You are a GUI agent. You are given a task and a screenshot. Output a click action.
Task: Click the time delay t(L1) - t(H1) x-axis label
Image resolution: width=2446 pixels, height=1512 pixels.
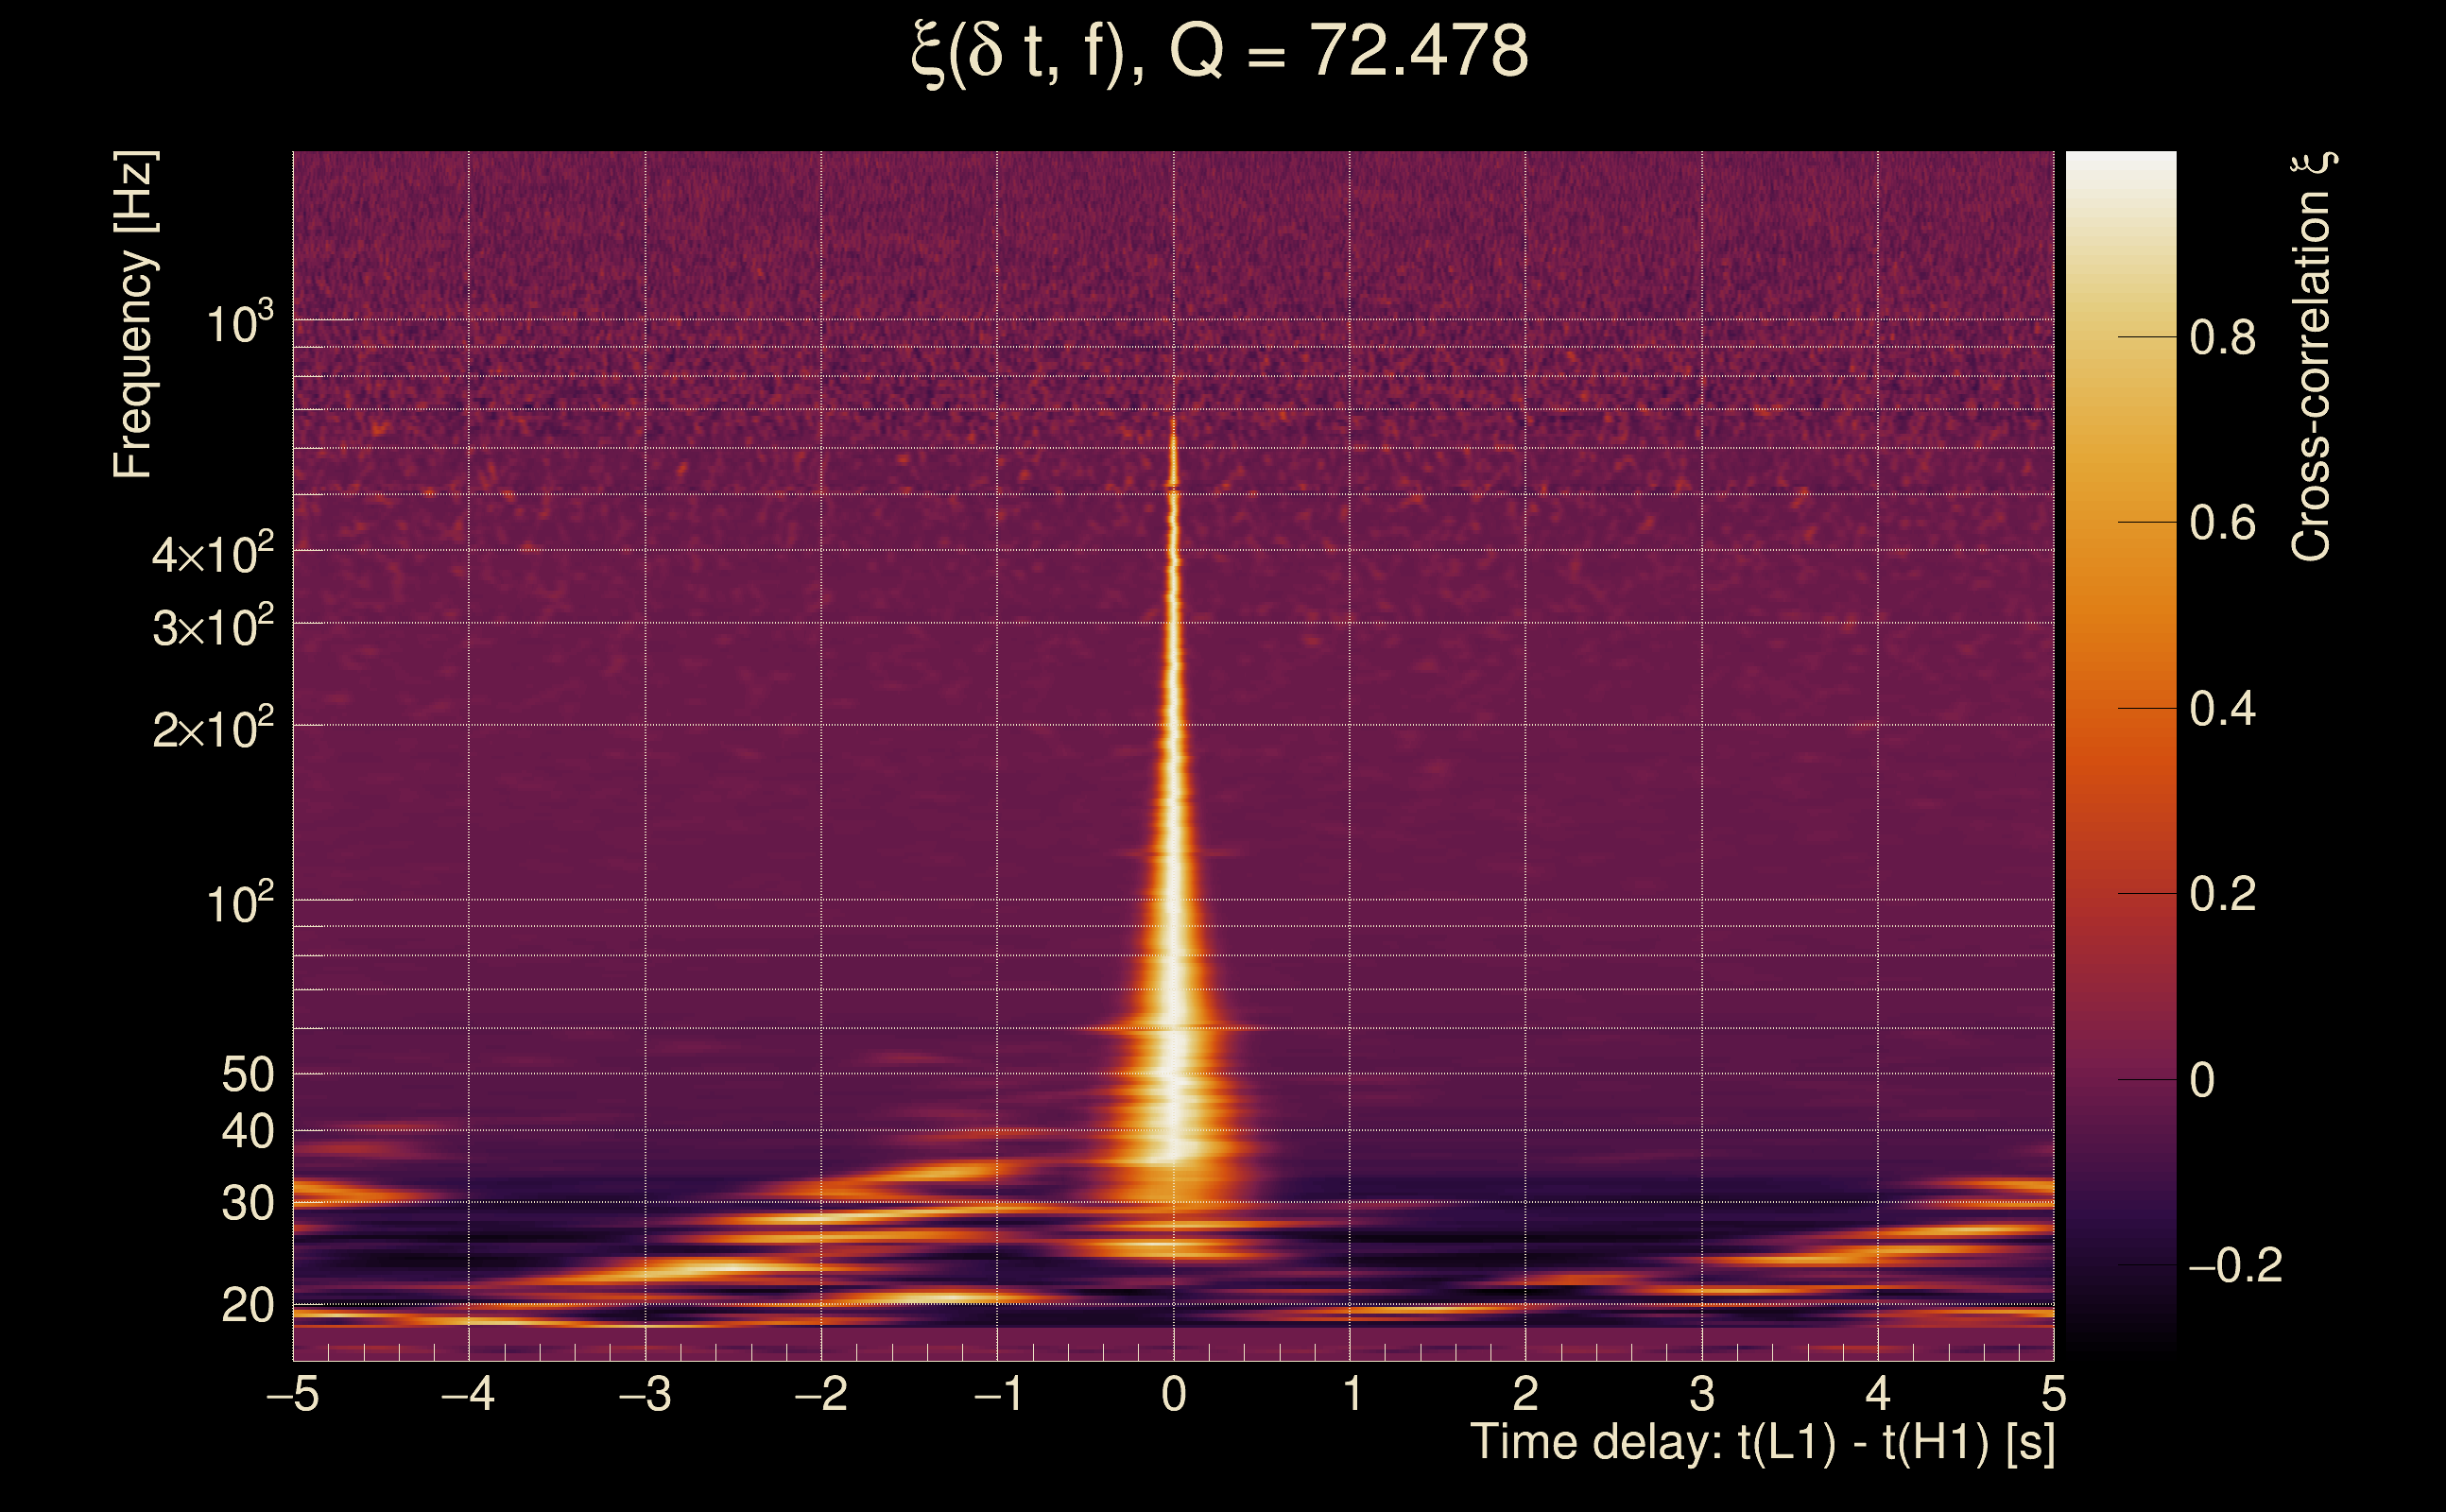[1762, 1443]
